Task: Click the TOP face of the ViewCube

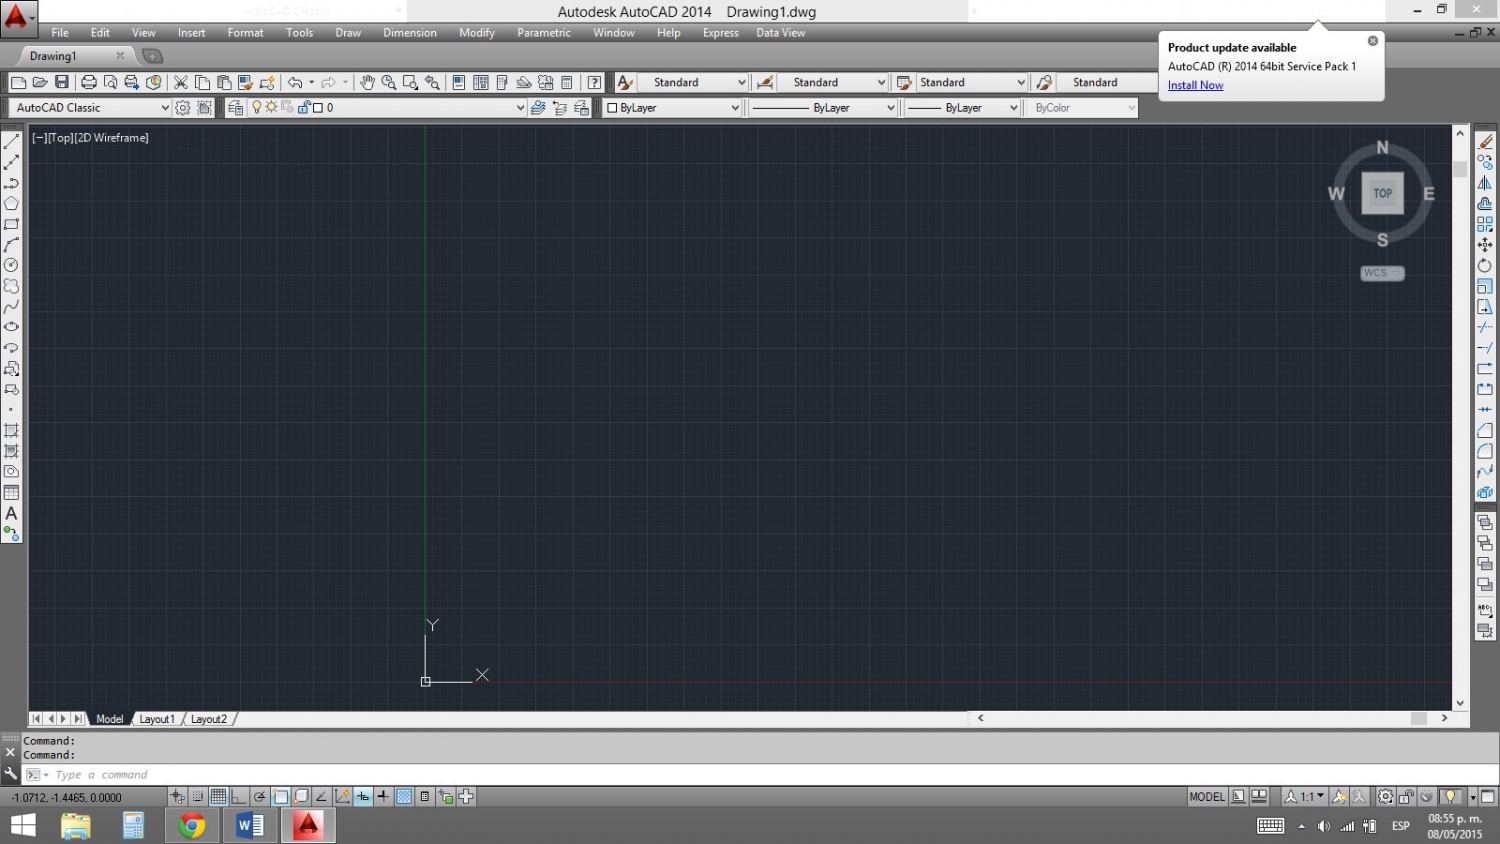Action: point(1383,193)
